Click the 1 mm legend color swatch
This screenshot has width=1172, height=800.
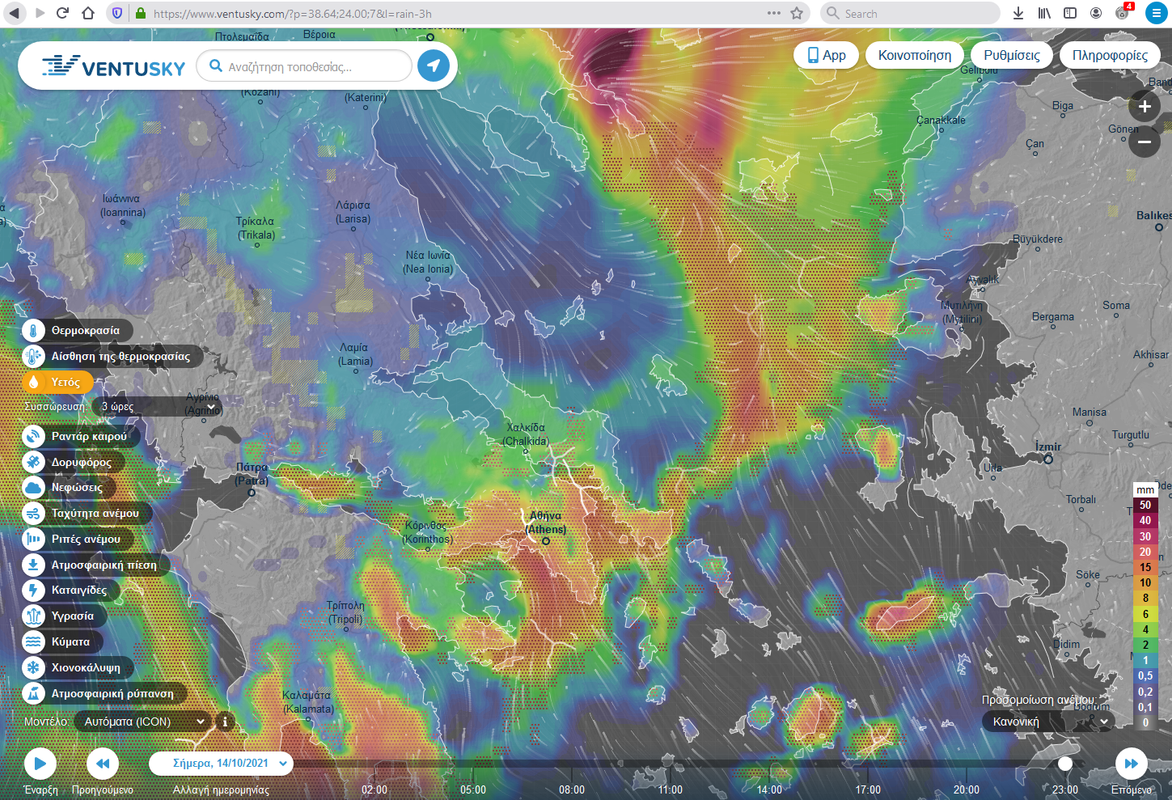coord(1145,660)
